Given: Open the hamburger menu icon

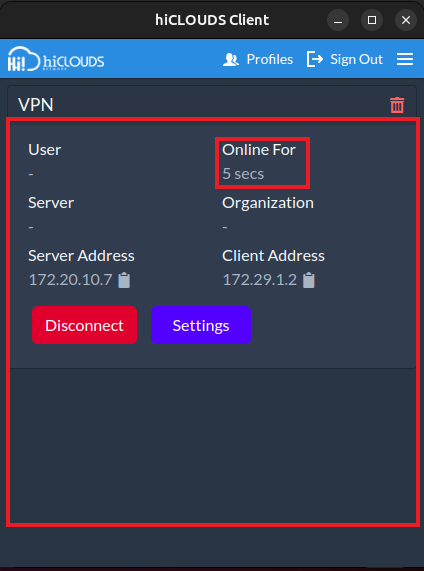Looking at the screenshot, I should click(x=405, y=59).
